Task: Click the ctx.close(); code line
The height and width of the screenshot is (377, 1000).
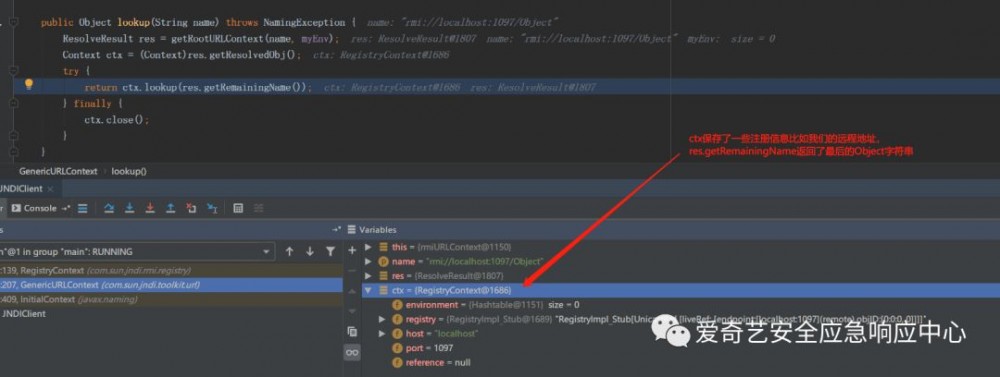Action: [x=117, y=119]
